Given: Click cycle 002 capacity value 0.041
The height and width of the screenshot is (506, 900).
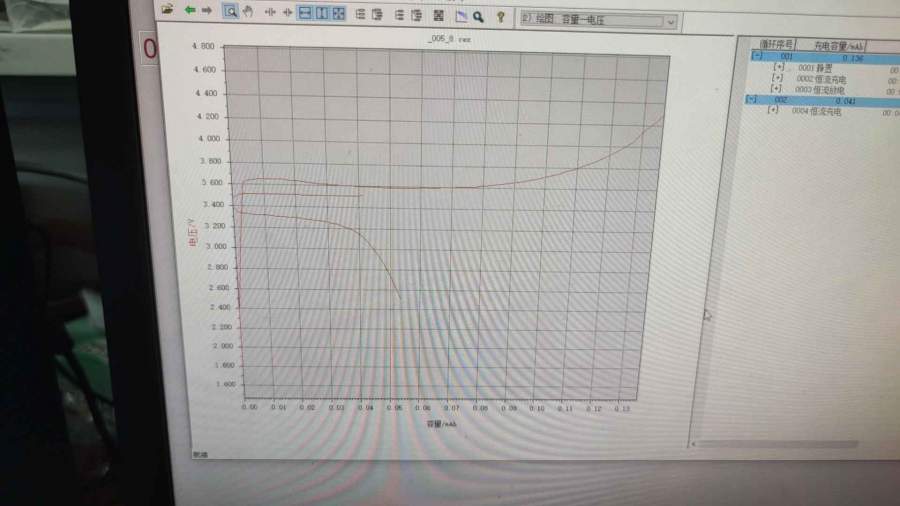Looking at the screenshot, I should point(845,101).
